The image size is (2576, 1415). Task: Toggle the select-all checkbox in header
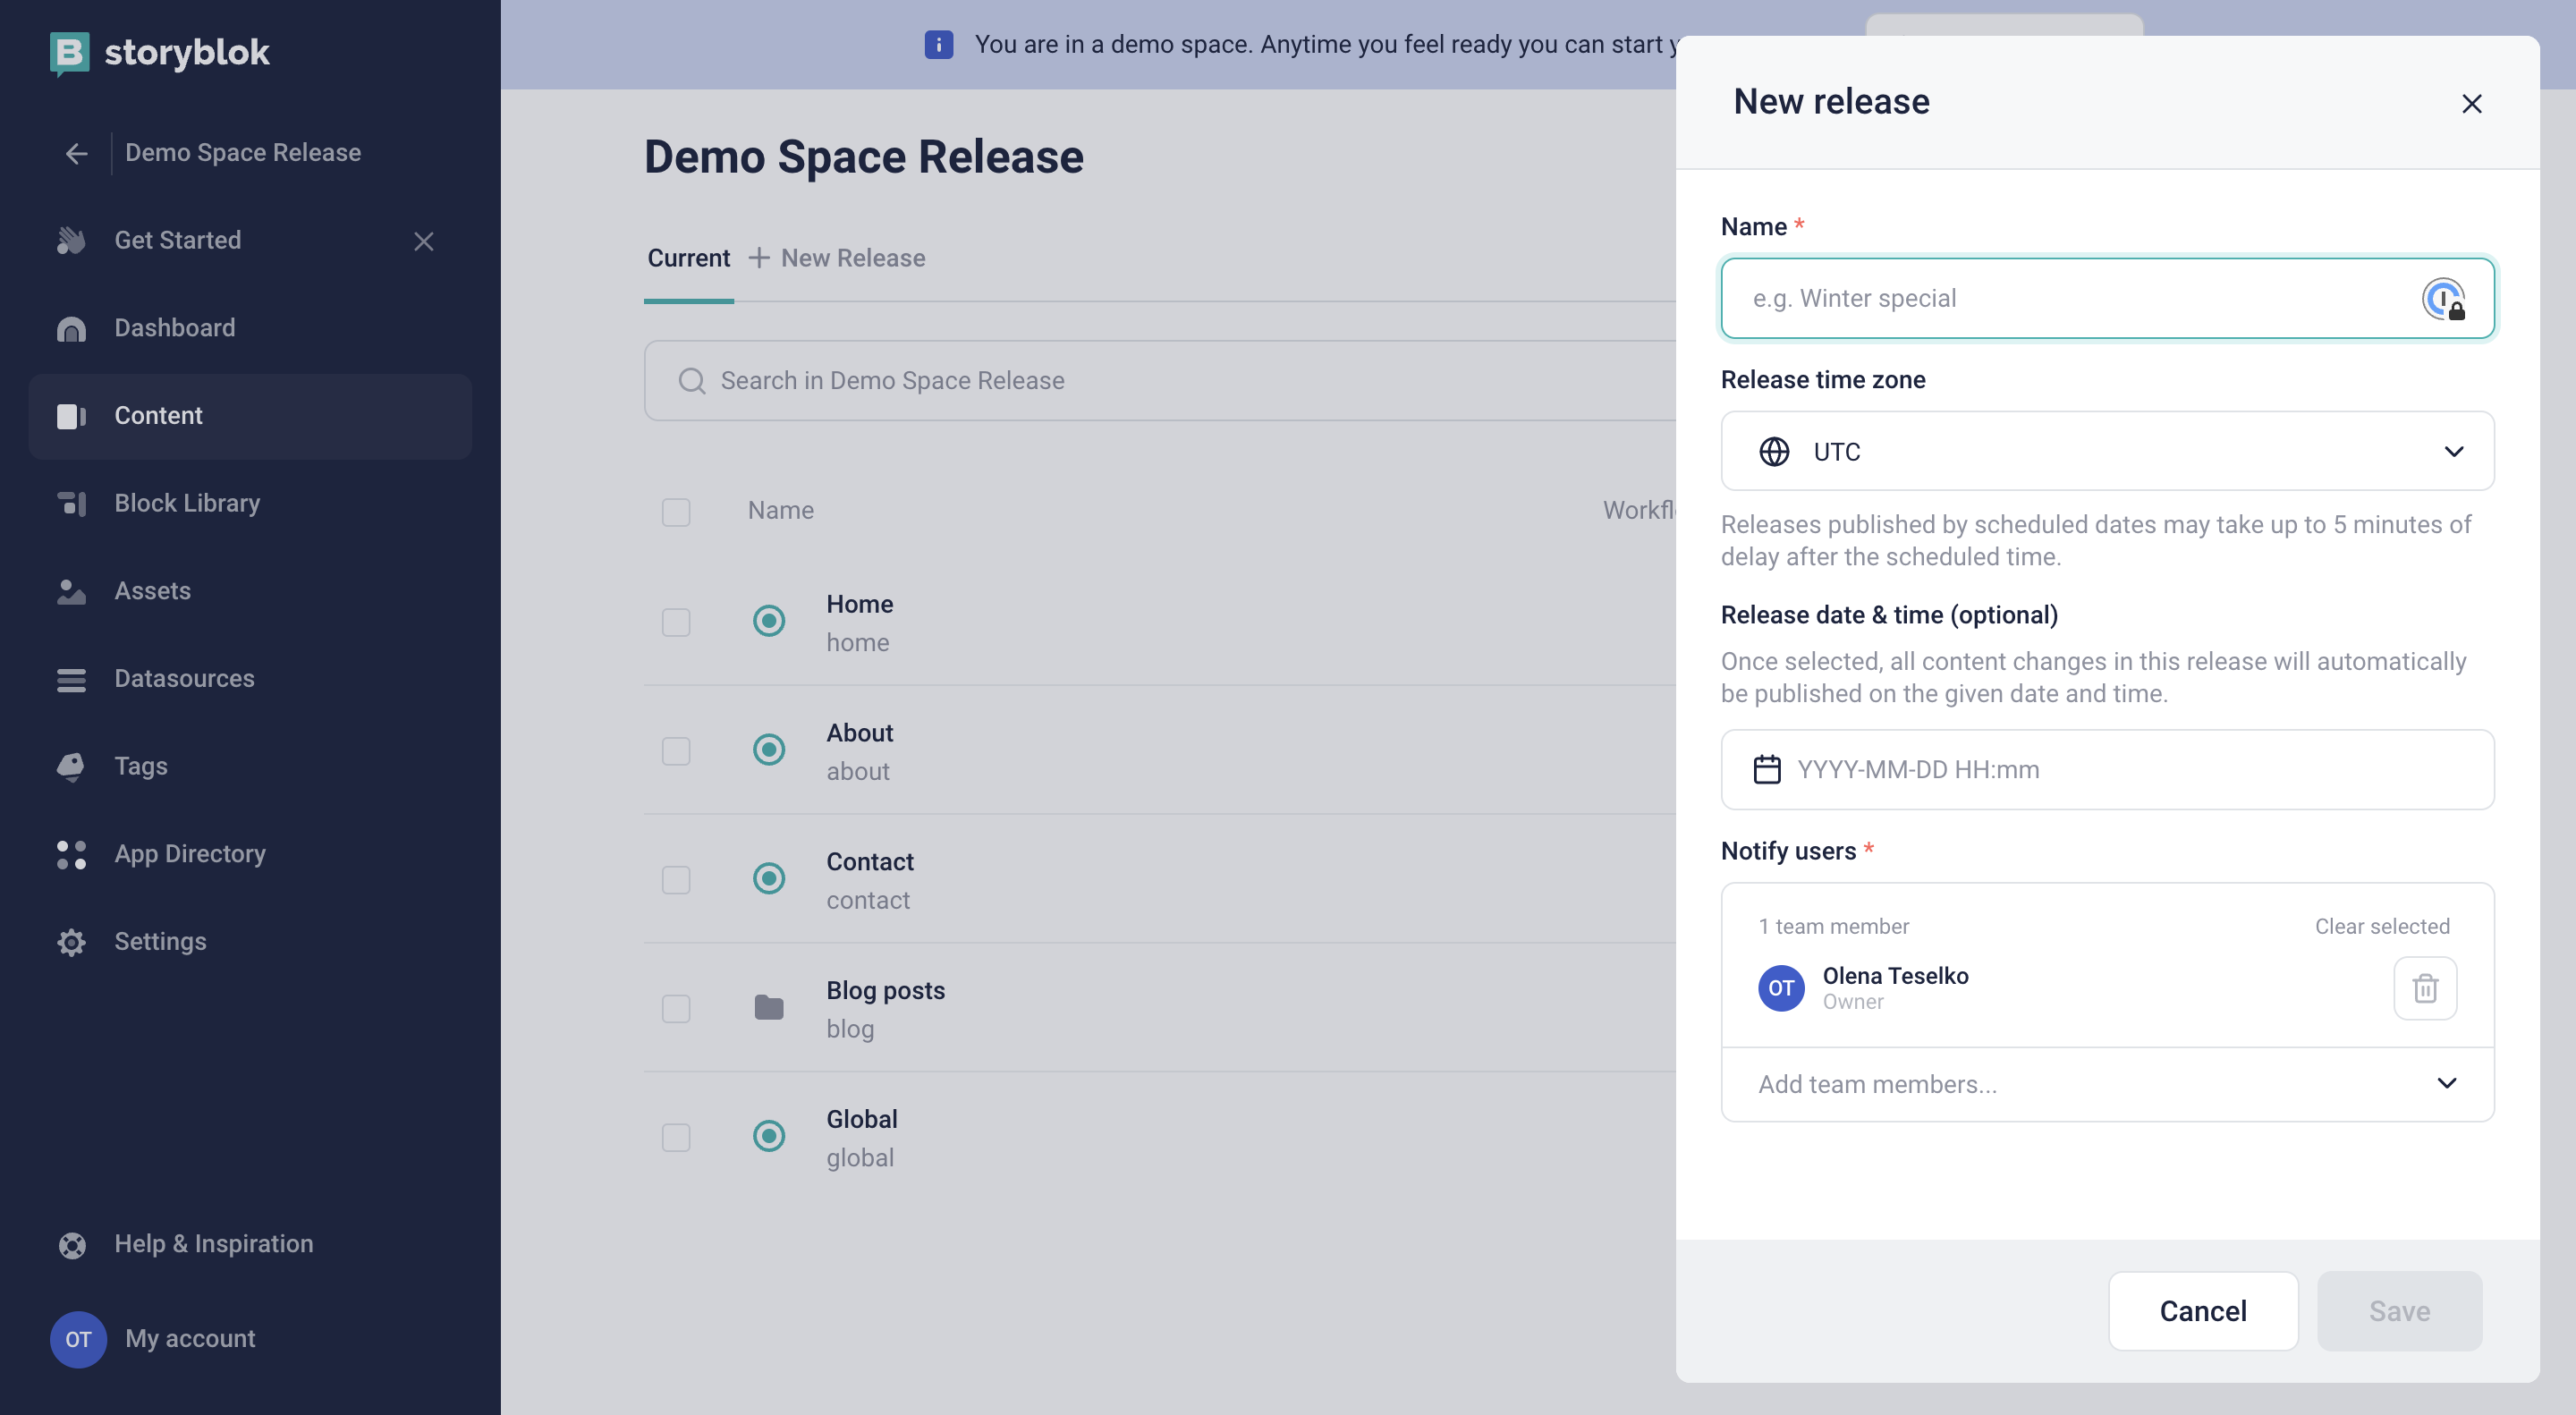pyautogui.click(x=676, y=512)
